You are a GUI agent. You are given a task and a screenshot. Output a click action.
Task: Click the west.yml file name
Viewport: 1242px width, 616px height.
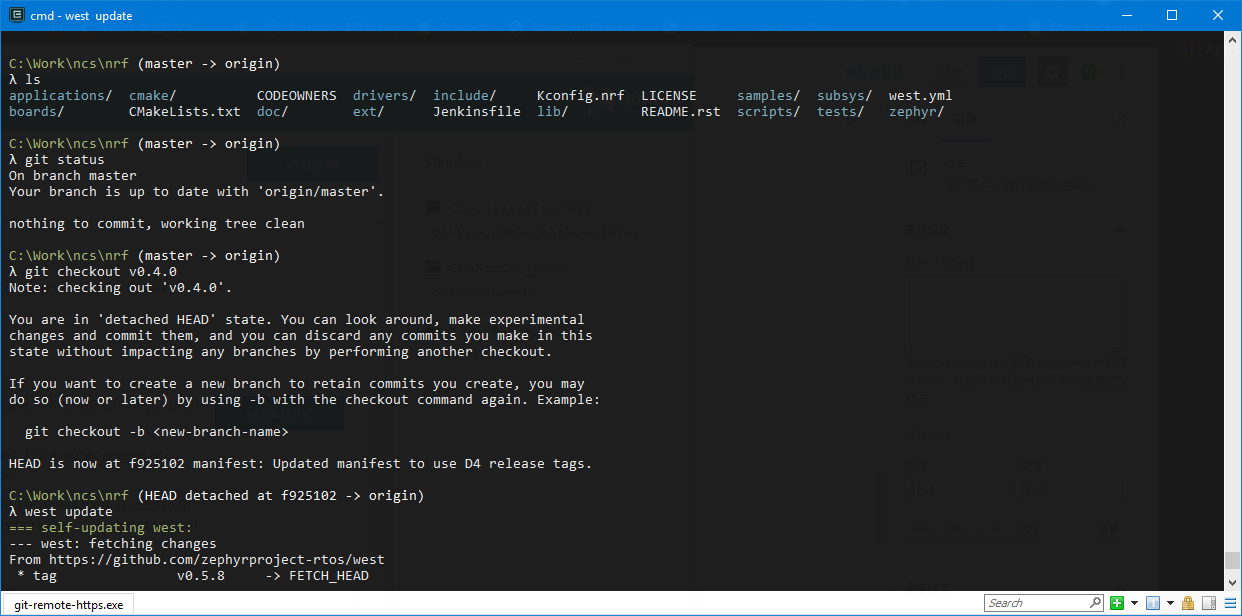(920, 96)
